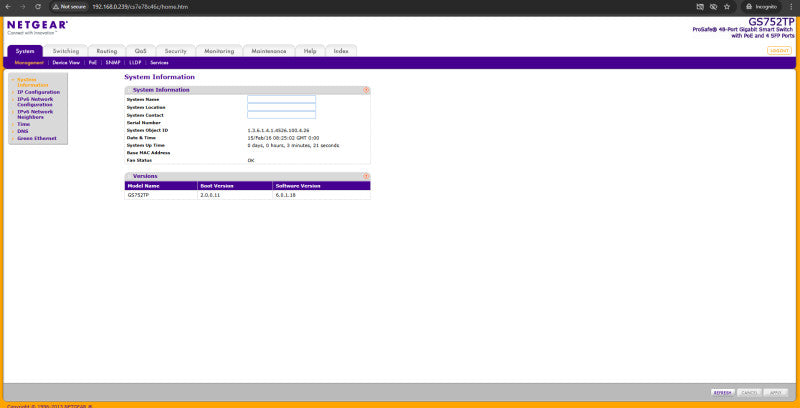Expand Time in the sidebar
This screenshot has width=800, height=408.
[x=23, y=124]
